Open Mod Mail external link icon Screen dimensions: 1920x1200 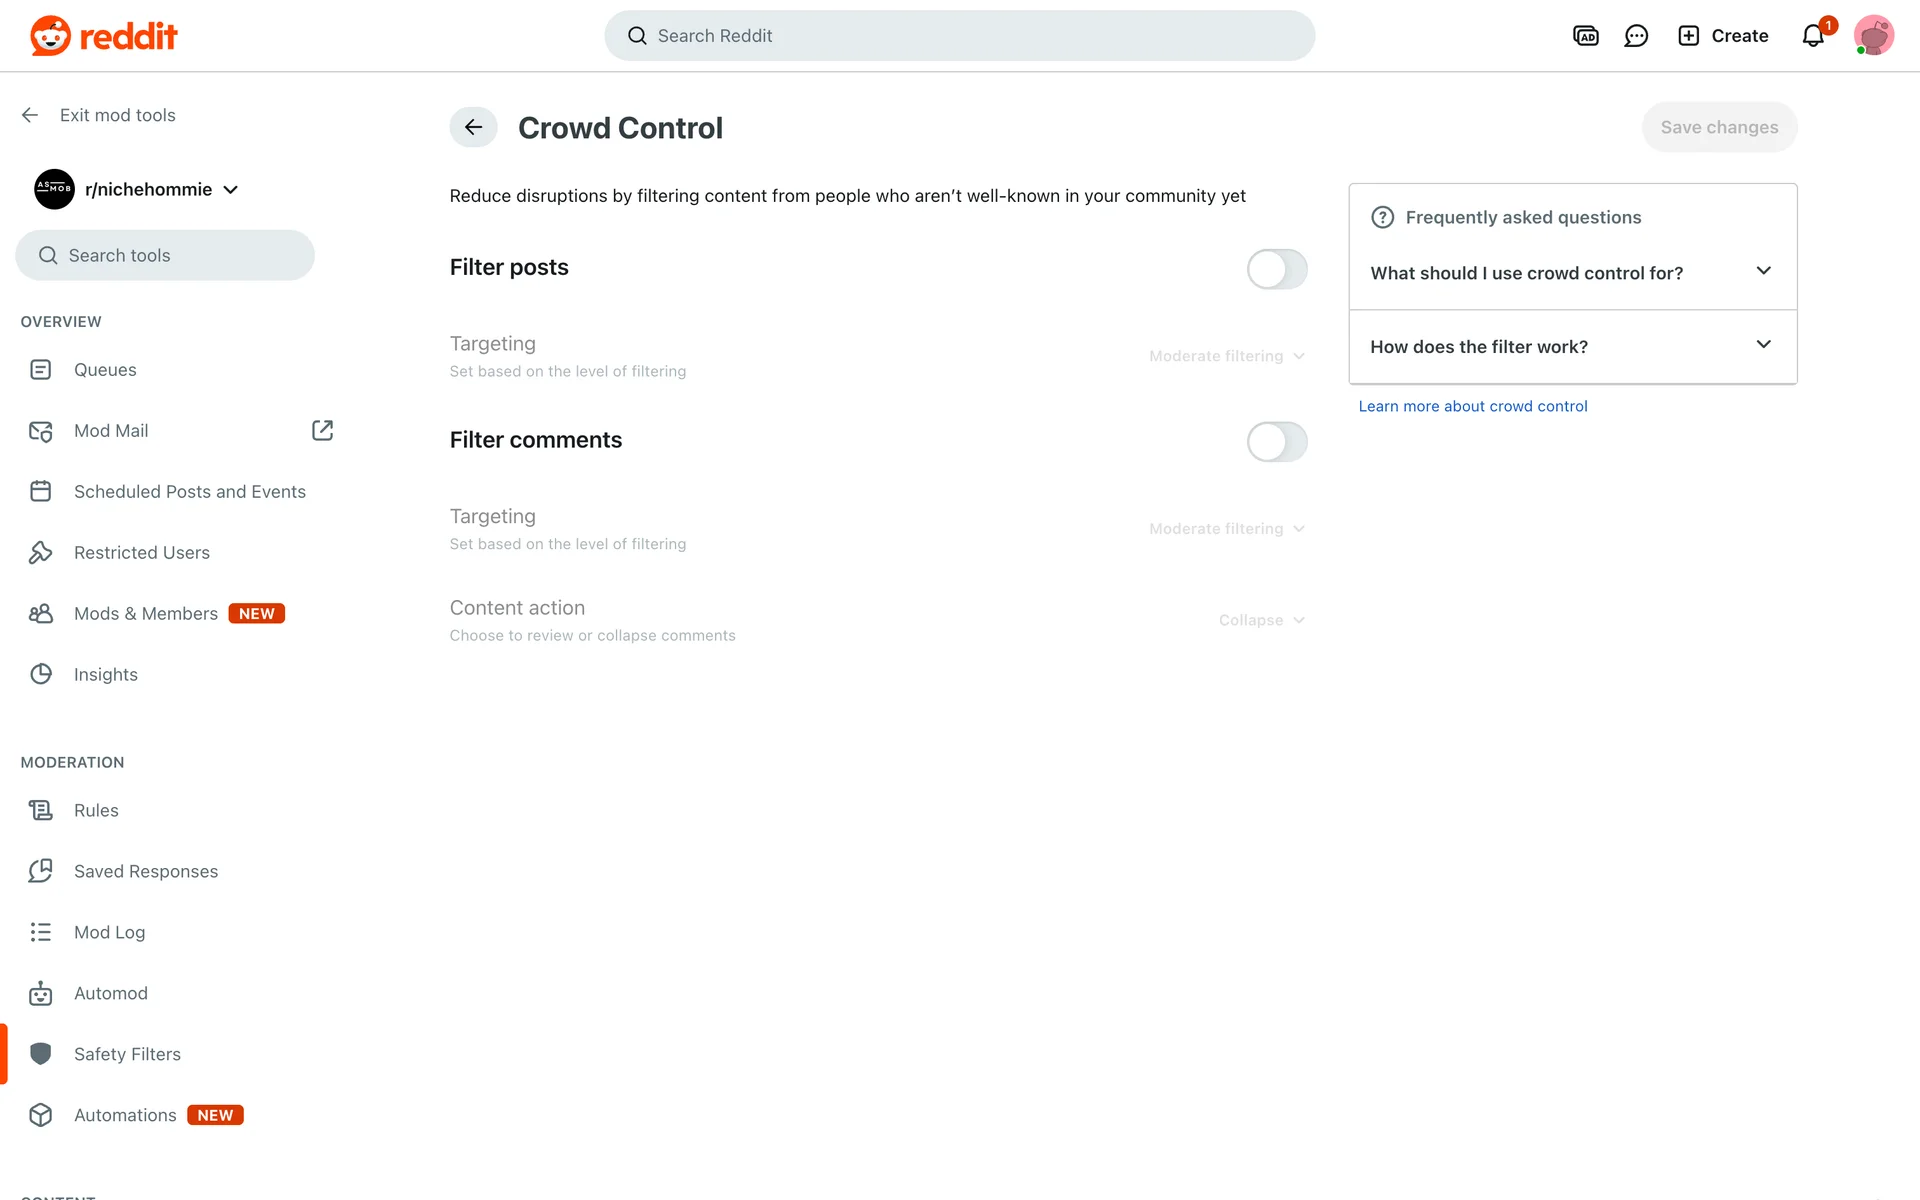coord(322,430)
